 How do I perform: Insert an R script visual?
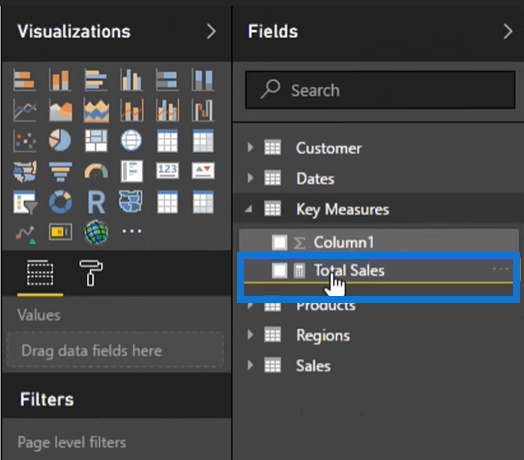(96, 202)
